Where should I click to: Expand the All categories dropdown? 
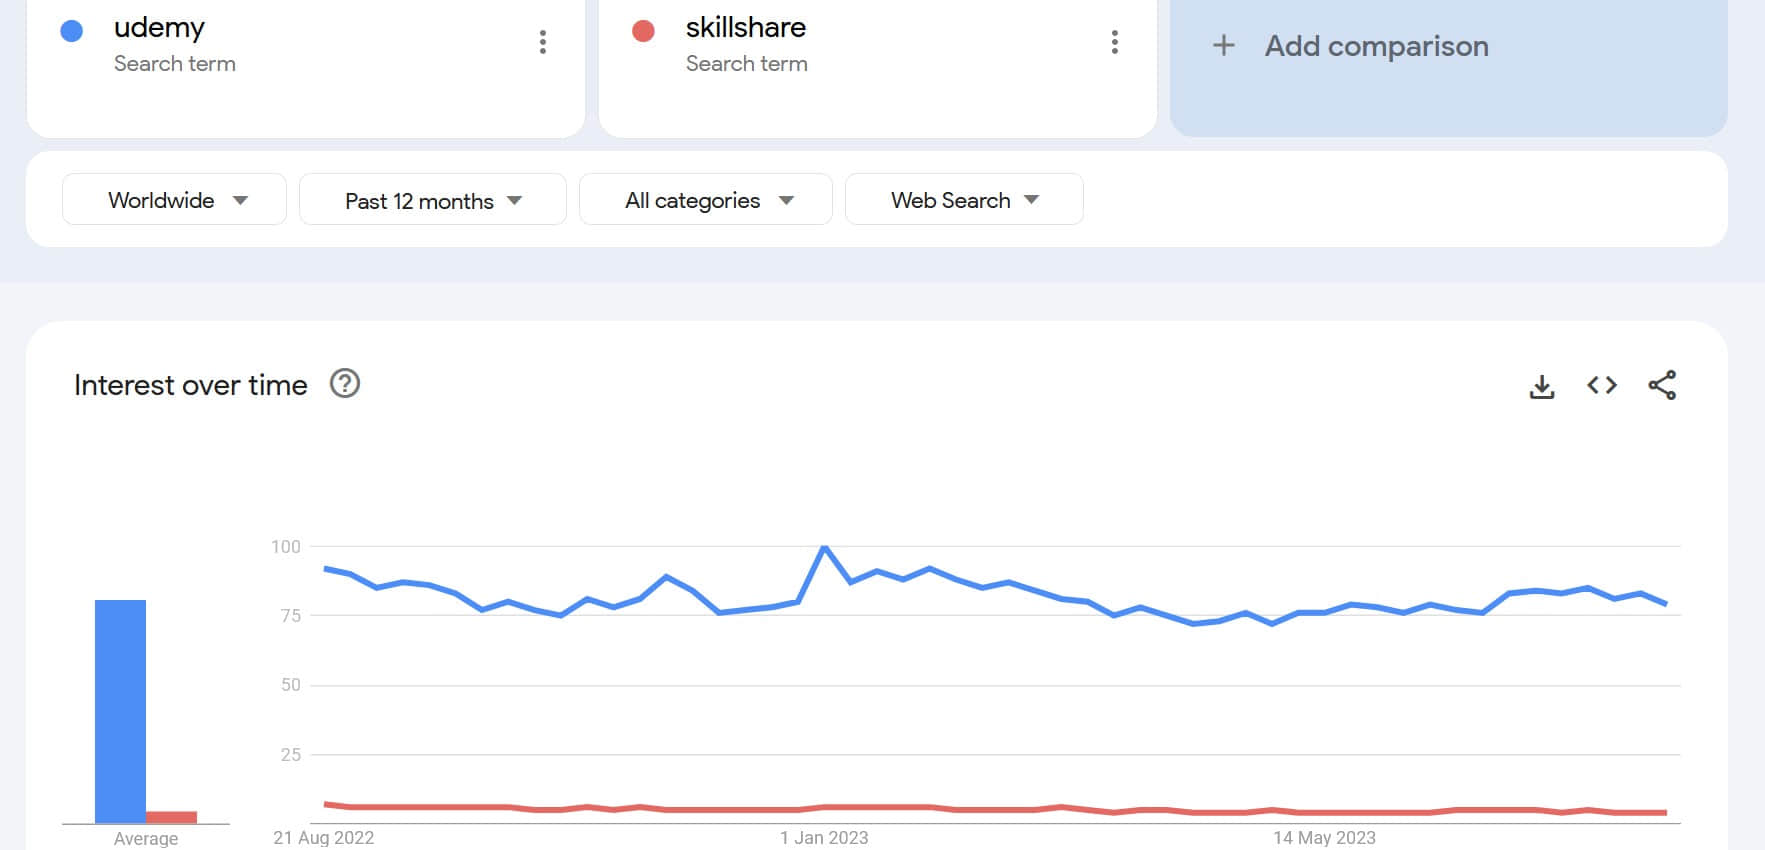pyautogui.click(x=706, y=200)
